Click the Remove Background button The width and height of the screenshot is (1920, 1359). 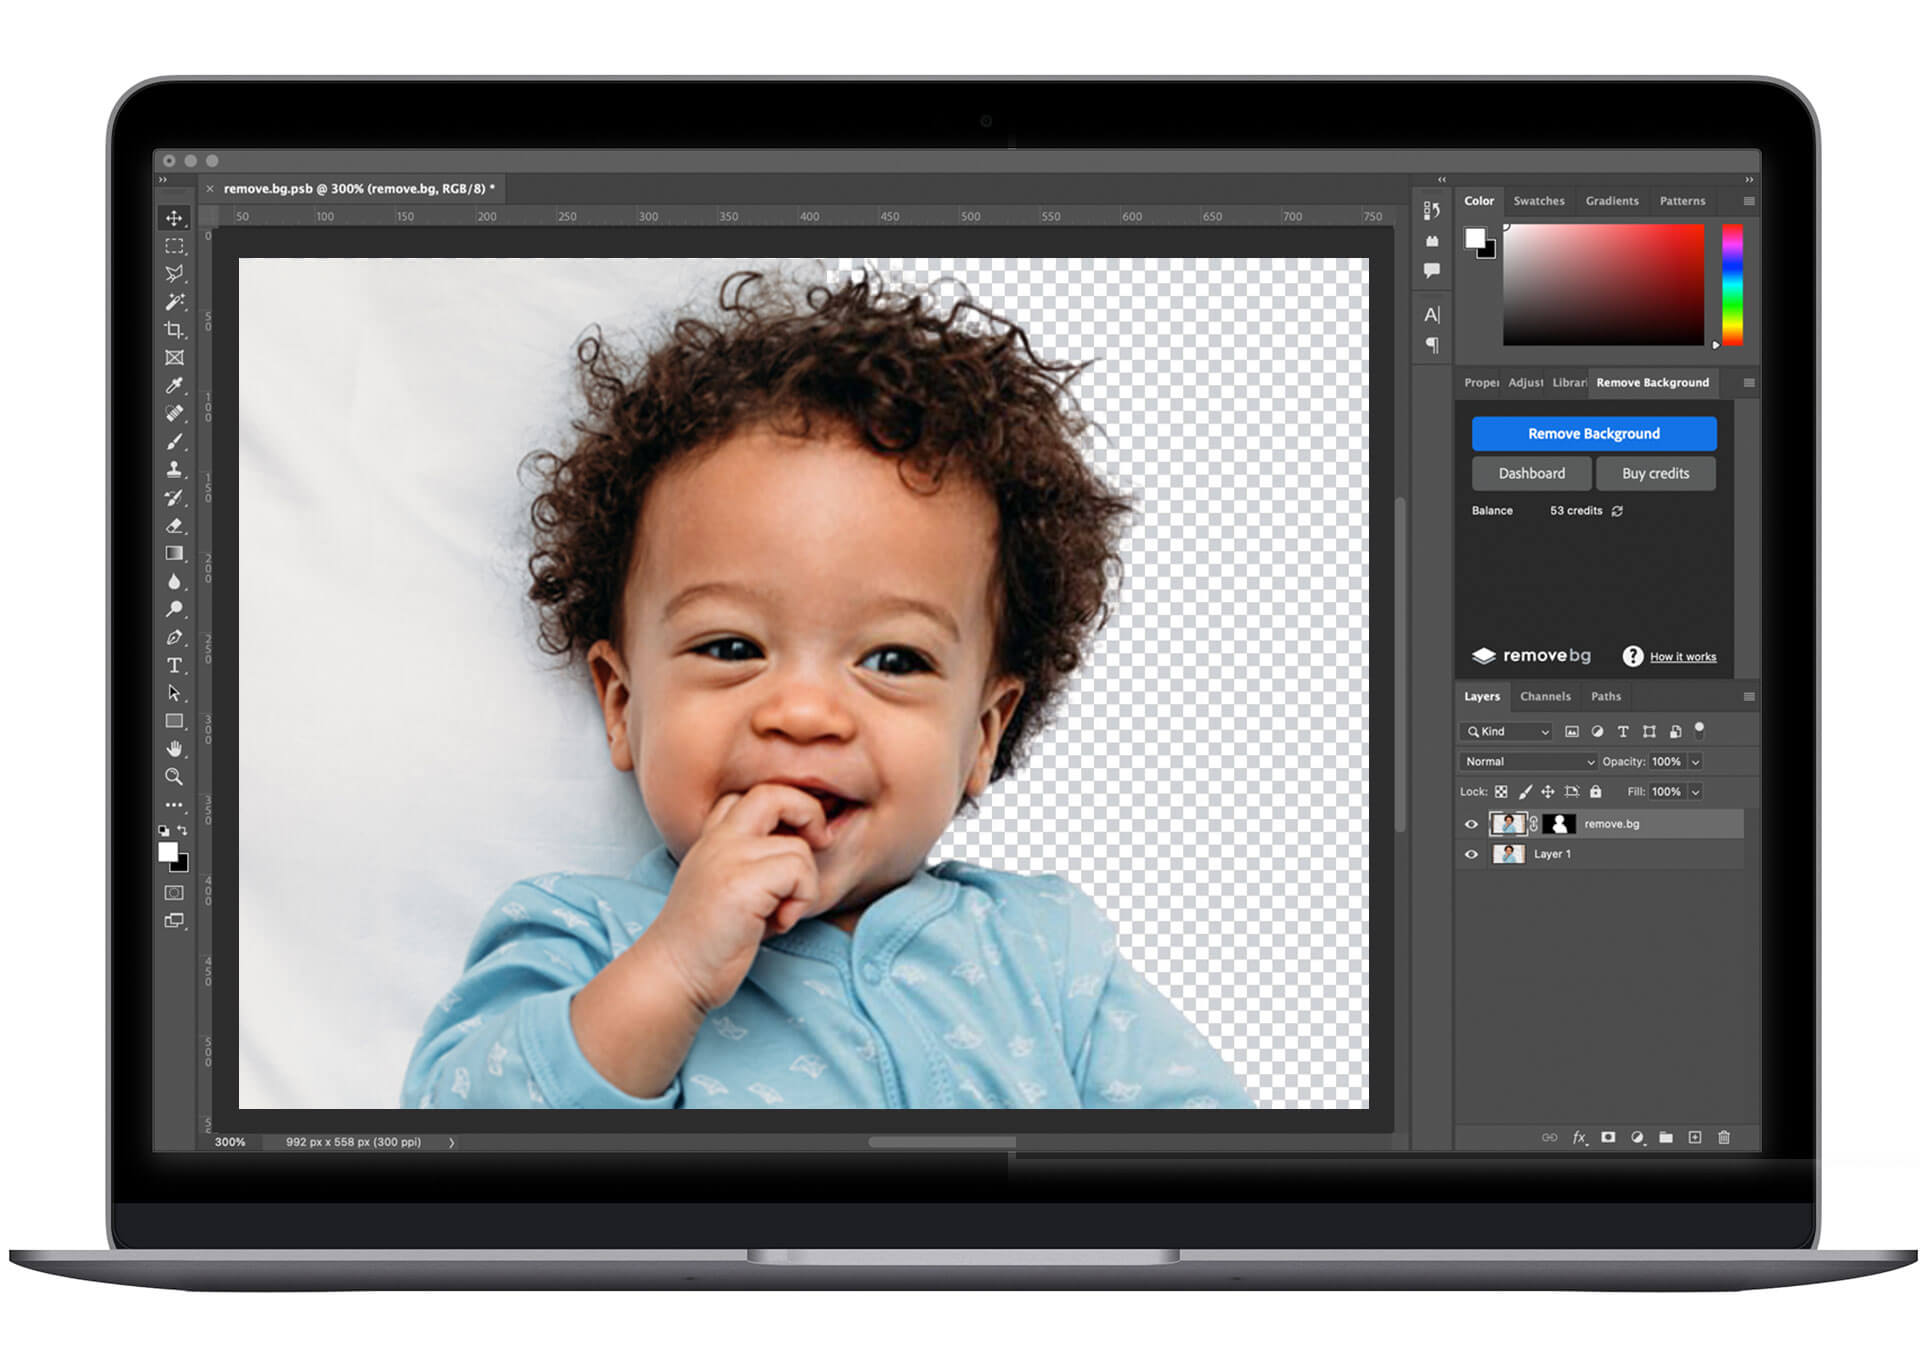coord(1598,431)
